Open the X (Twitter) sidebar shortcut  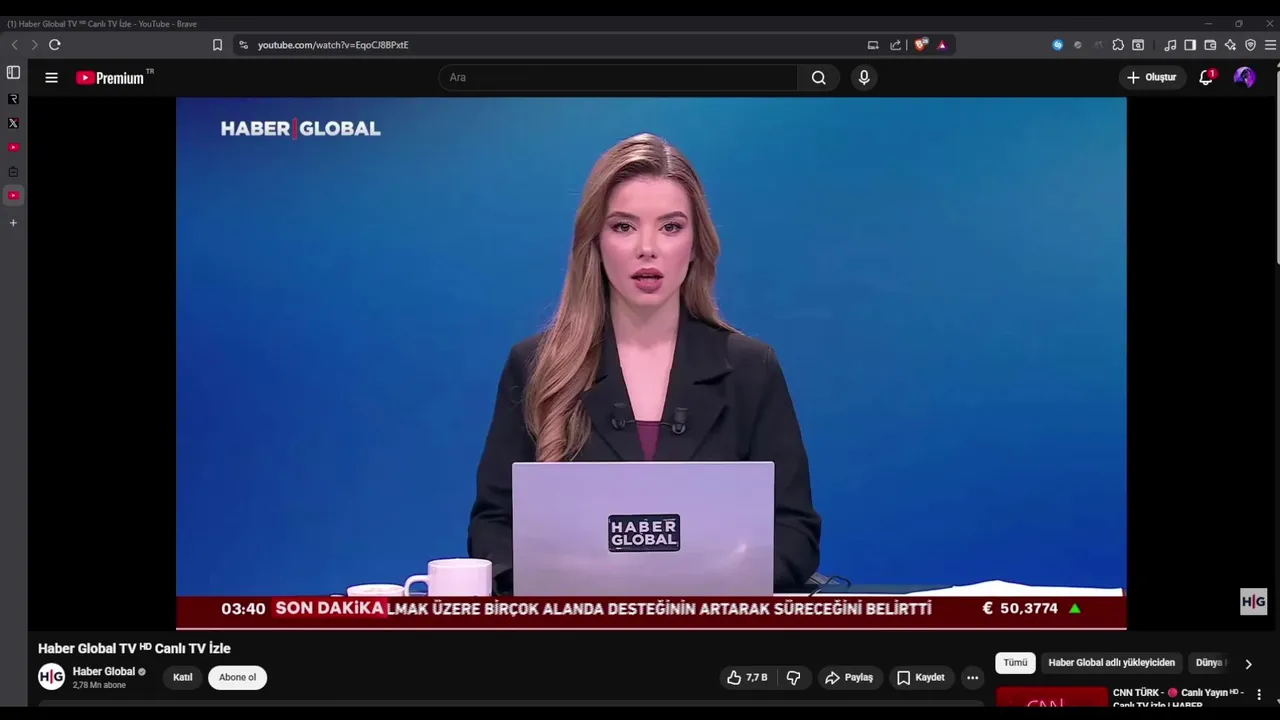point(13,123)
